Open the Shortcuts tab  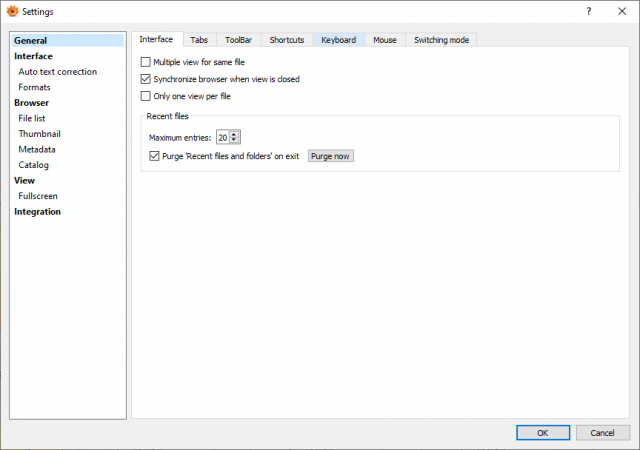tap(287, 40)
